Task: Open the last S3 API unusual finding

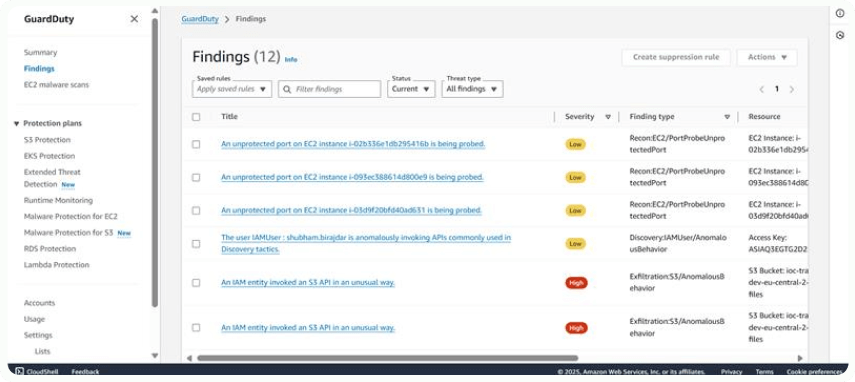Action: (308, 328)
